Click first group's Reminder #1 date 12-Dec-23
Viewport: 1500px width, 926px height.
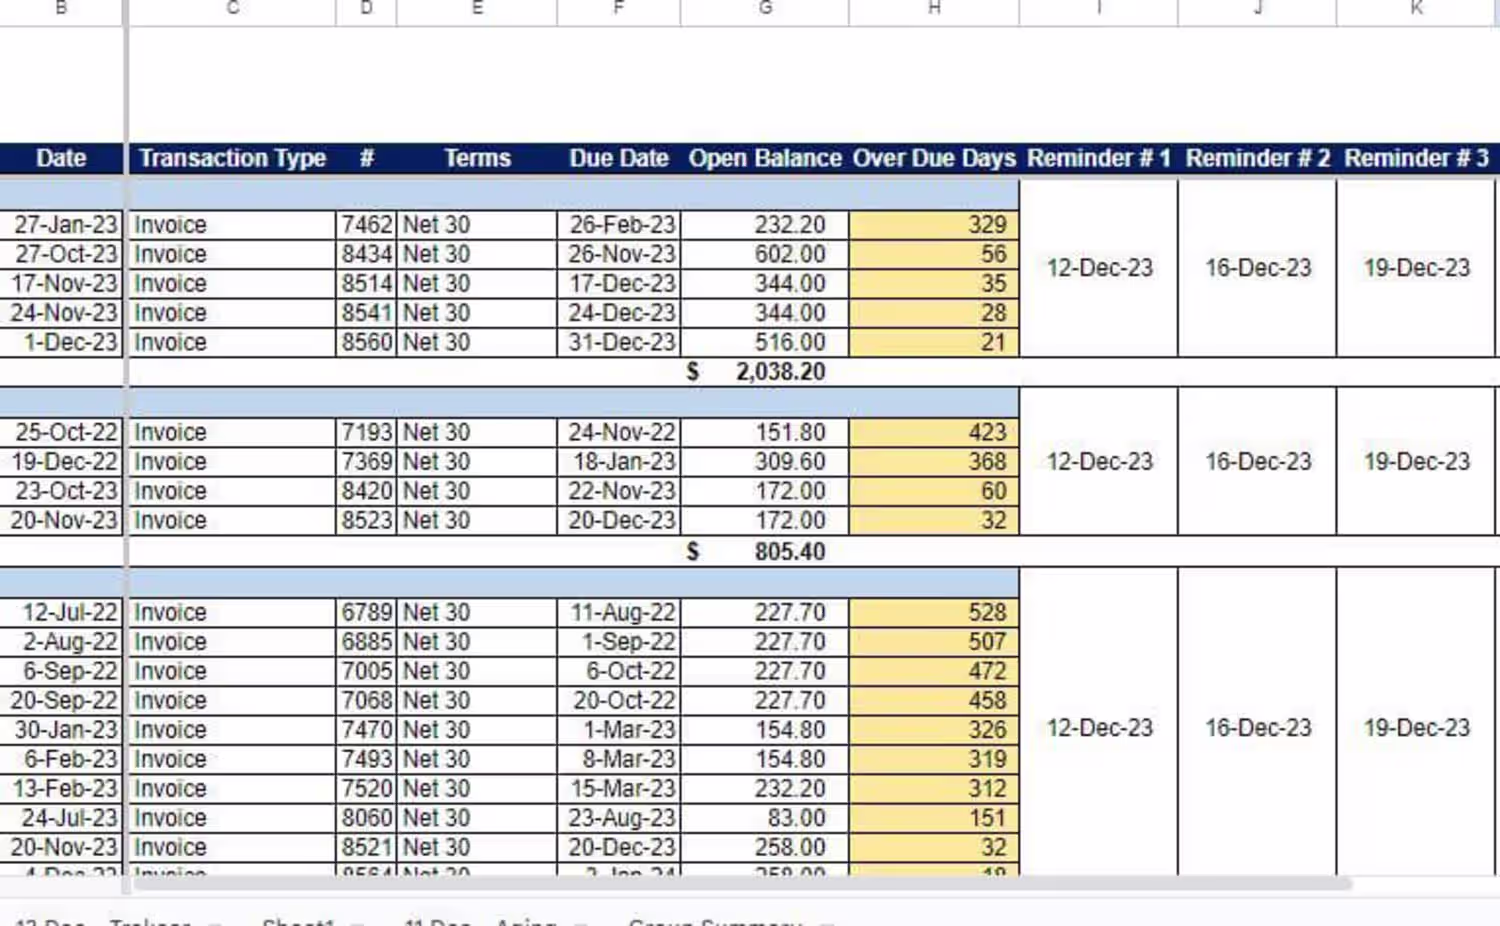[1099, 268]
